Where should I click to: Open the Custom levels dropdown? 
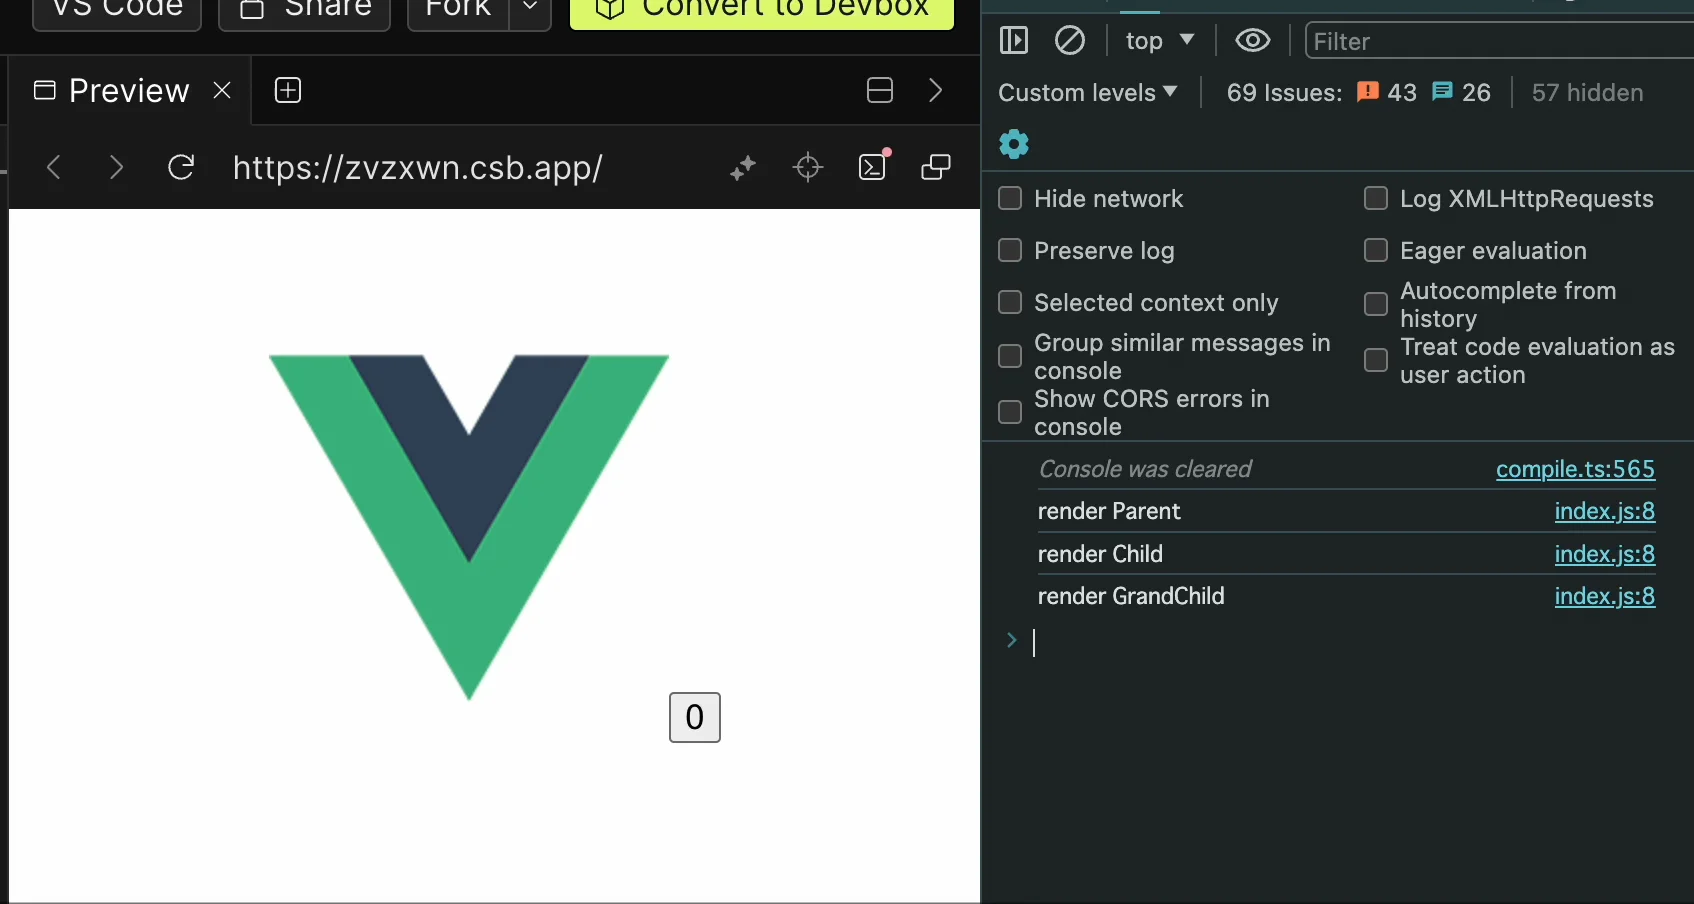click(x=1088, y=93)
